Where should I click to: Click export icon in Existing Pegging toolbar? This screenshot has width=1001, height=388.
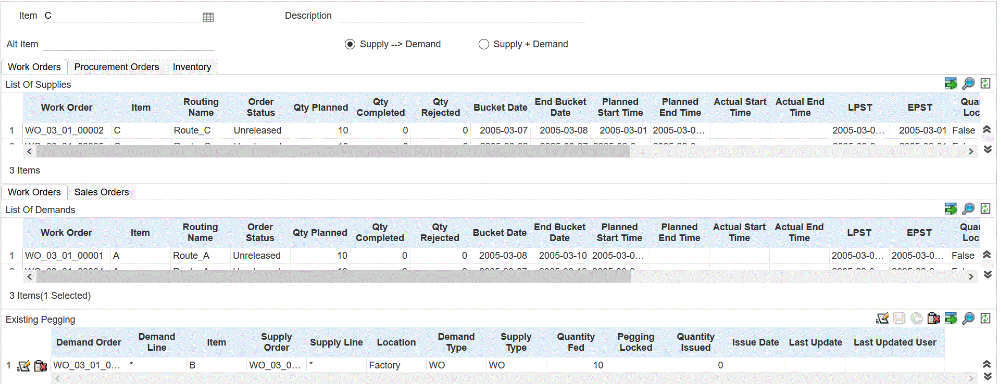click(951, 318)
